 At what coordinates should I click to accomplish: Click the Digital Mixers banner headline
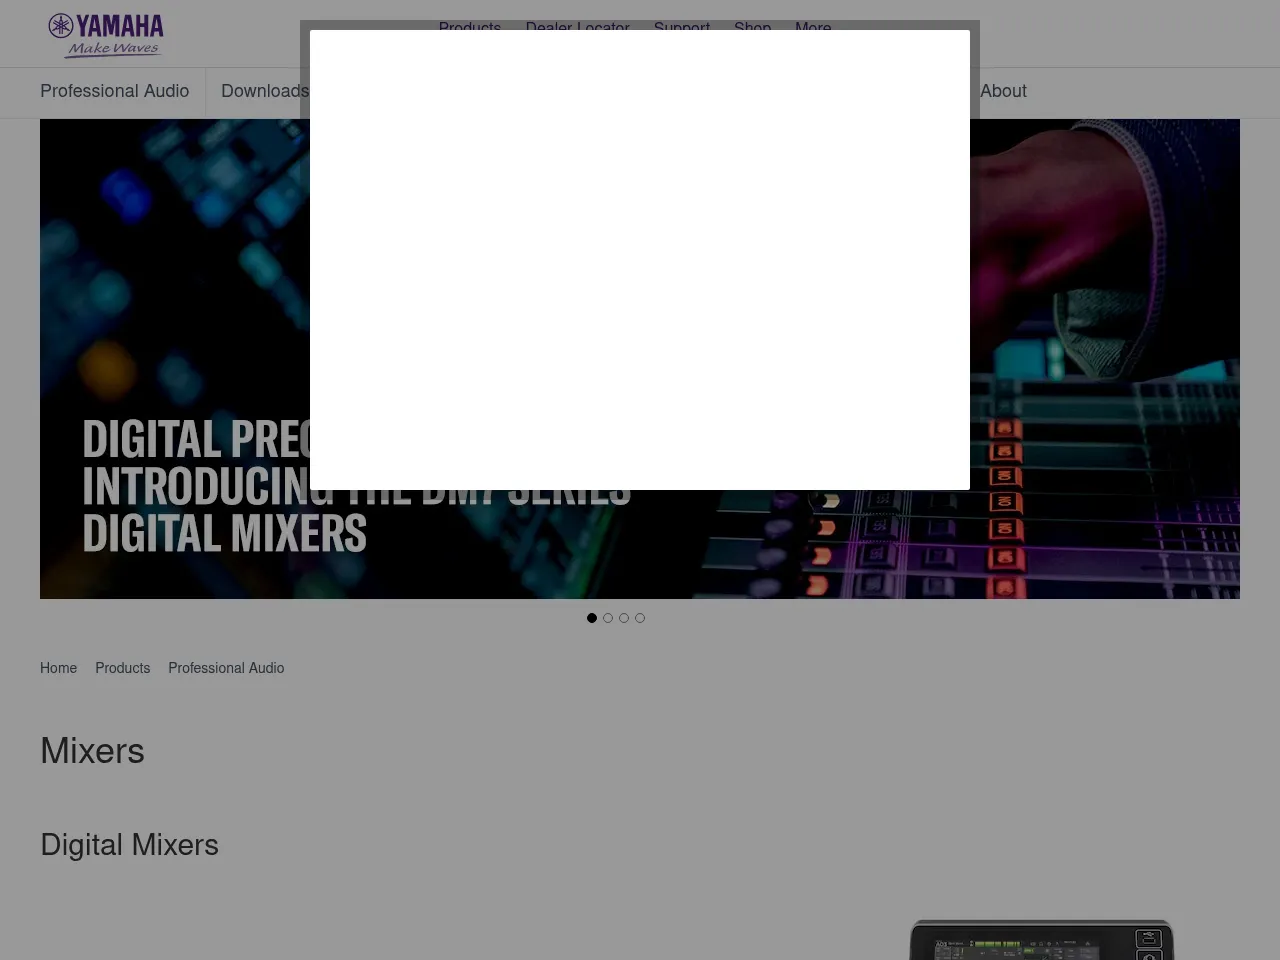pos(224,533)
